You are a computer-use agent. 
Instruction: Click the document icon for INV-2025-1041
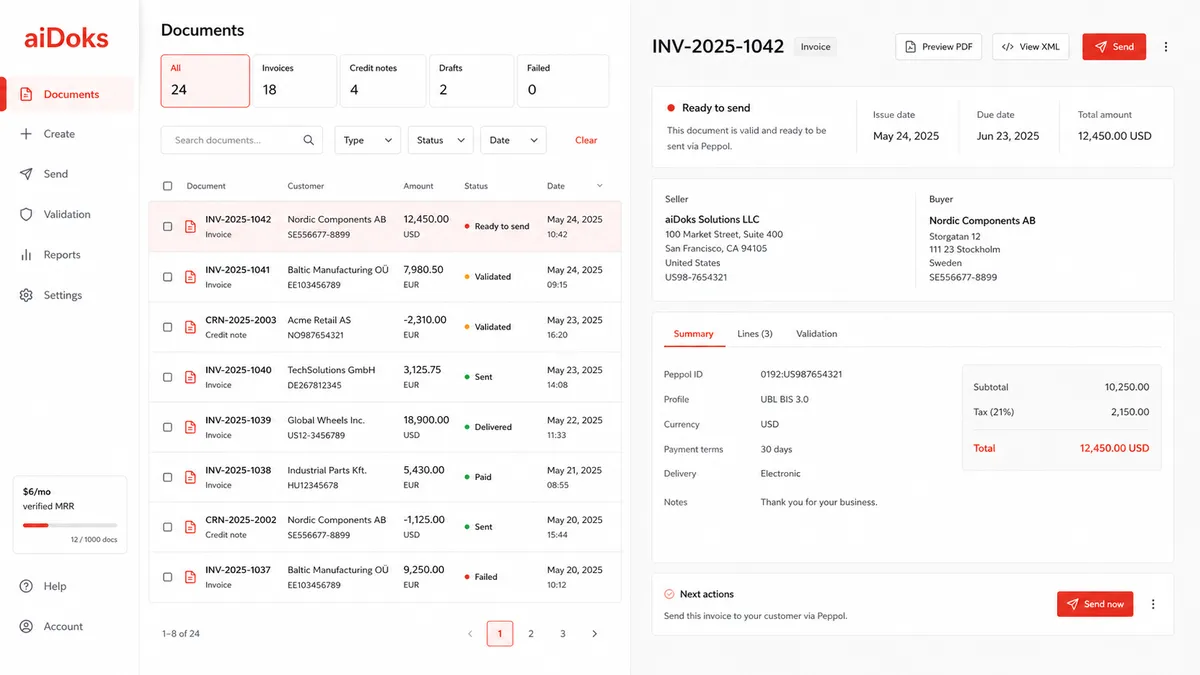(190, 277)
